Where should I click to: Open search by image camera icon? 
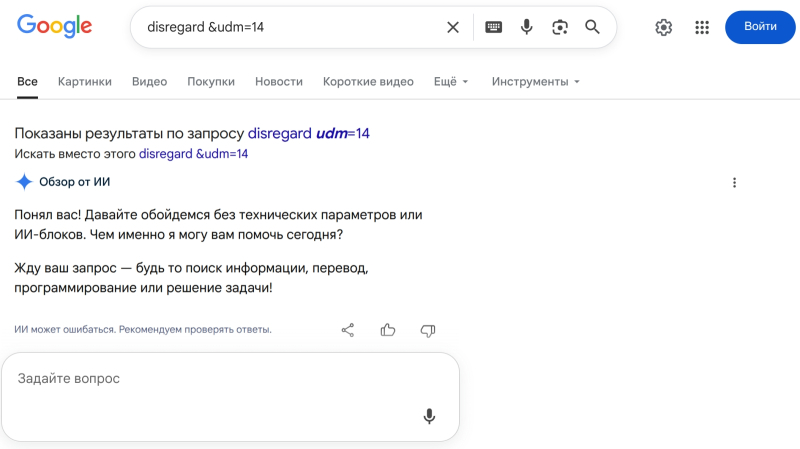(x=560, y=27)
